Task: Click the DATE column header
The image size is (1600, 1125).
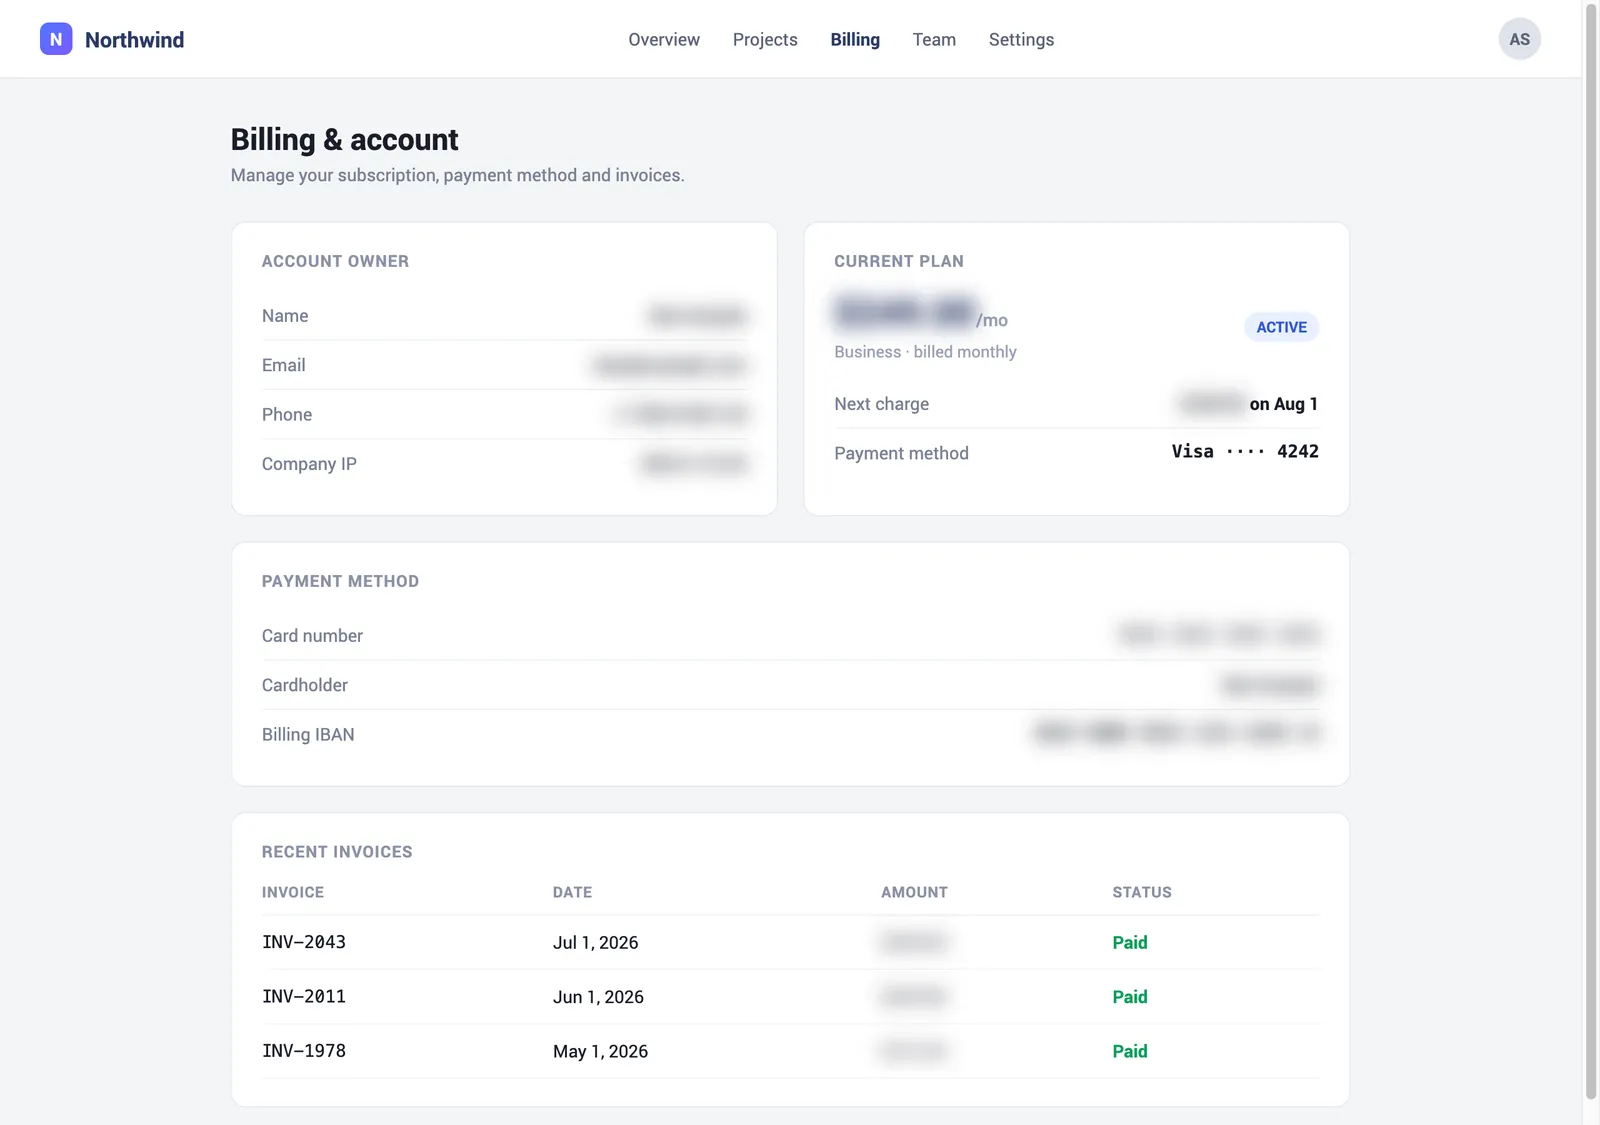Action: (x=572, y=892)
